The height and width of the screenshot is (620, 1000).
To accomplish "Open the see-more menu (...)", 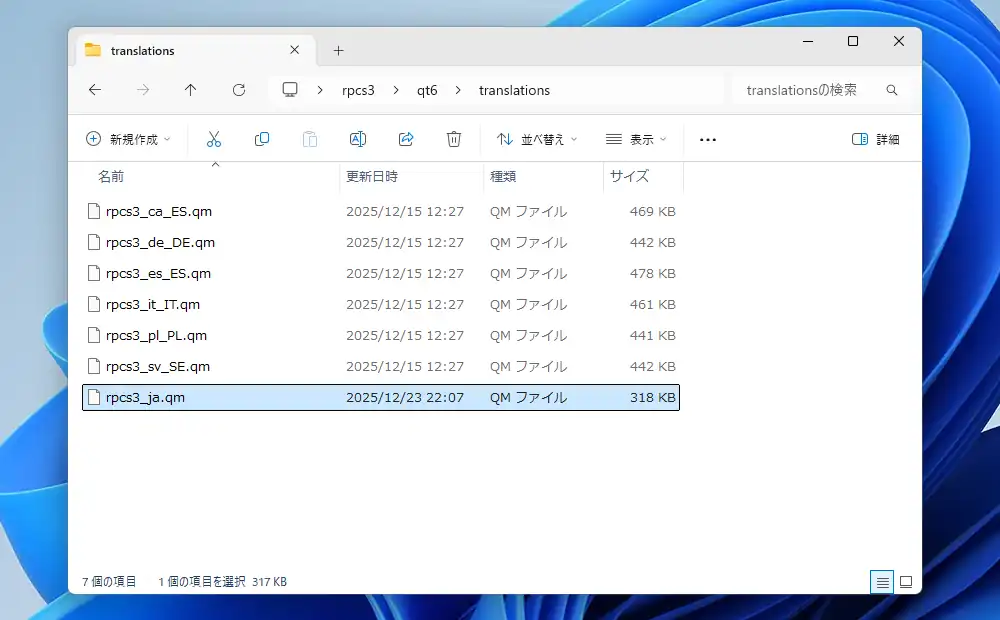I will click(x=707, y=139).
